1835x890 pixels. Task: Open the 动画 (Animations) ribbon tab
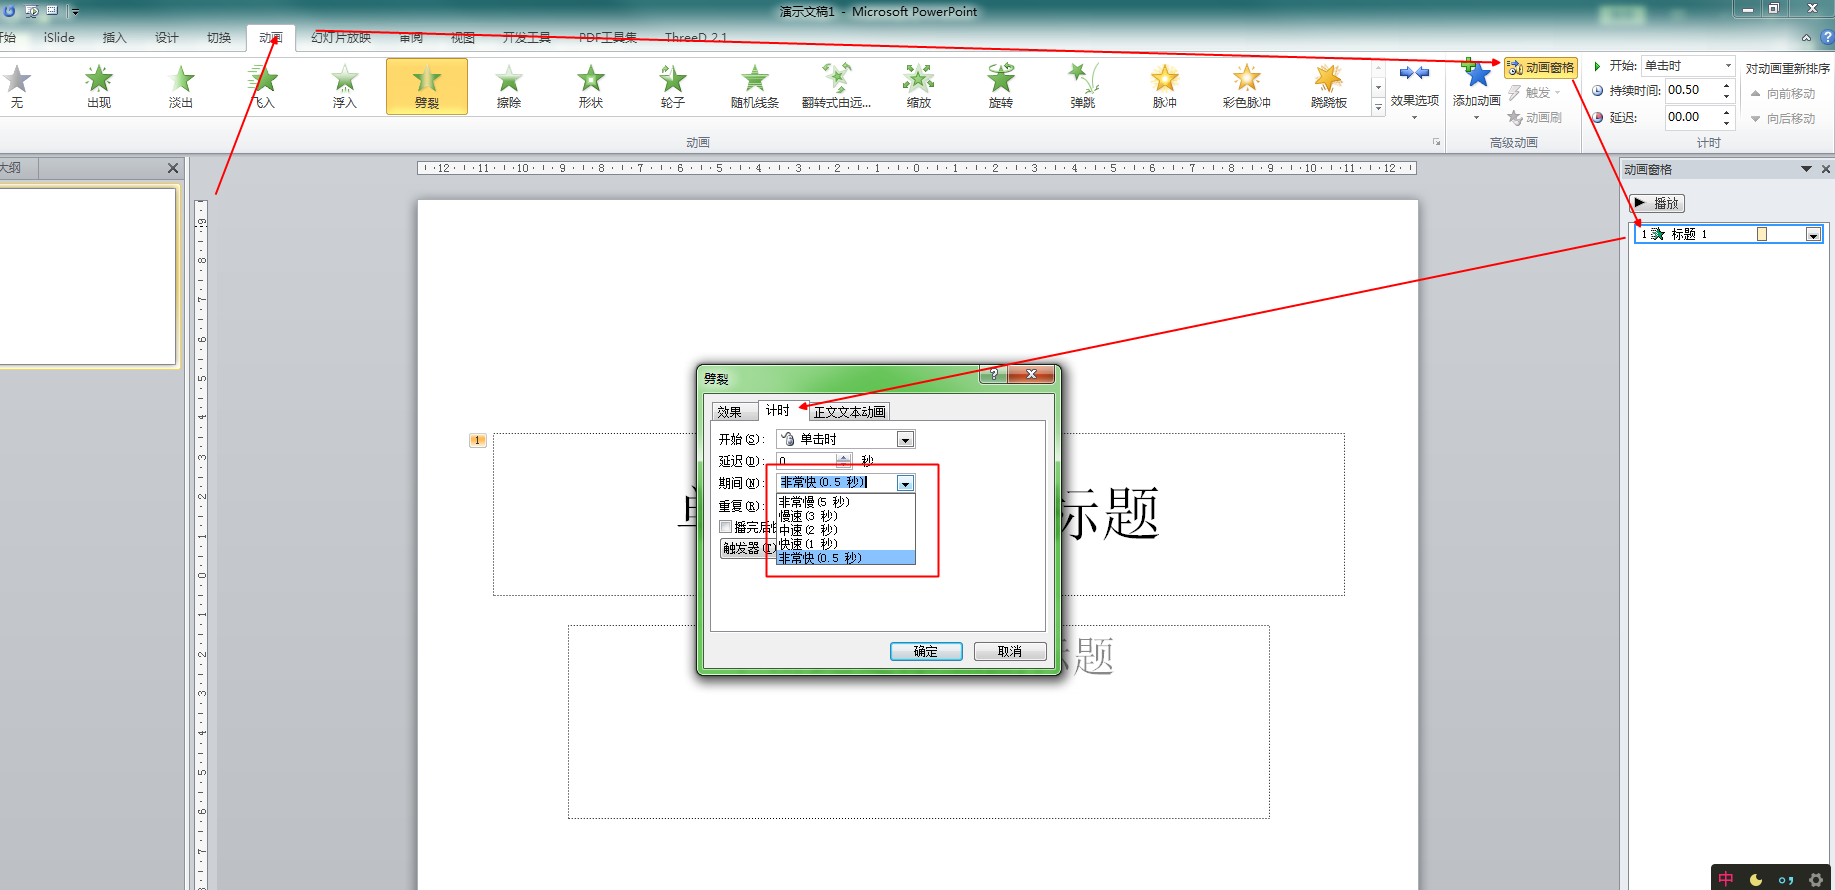click(x=271, y=37)
